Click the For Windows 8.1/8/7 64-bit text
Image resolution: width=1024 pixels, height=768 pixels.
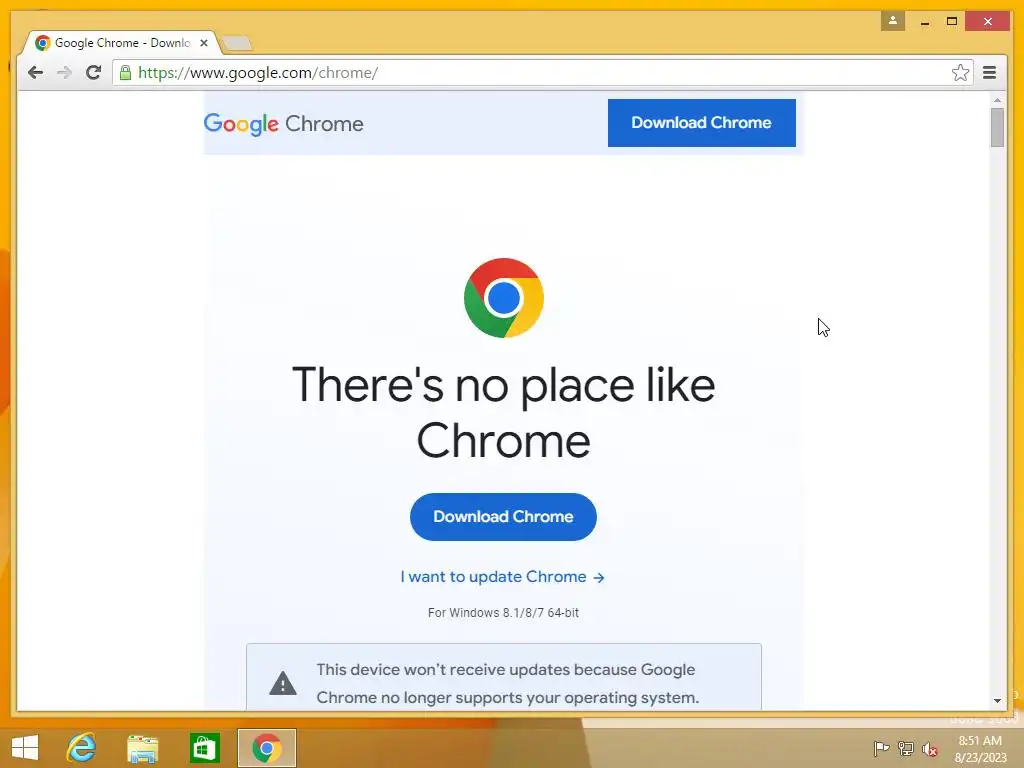click(503, 613)
